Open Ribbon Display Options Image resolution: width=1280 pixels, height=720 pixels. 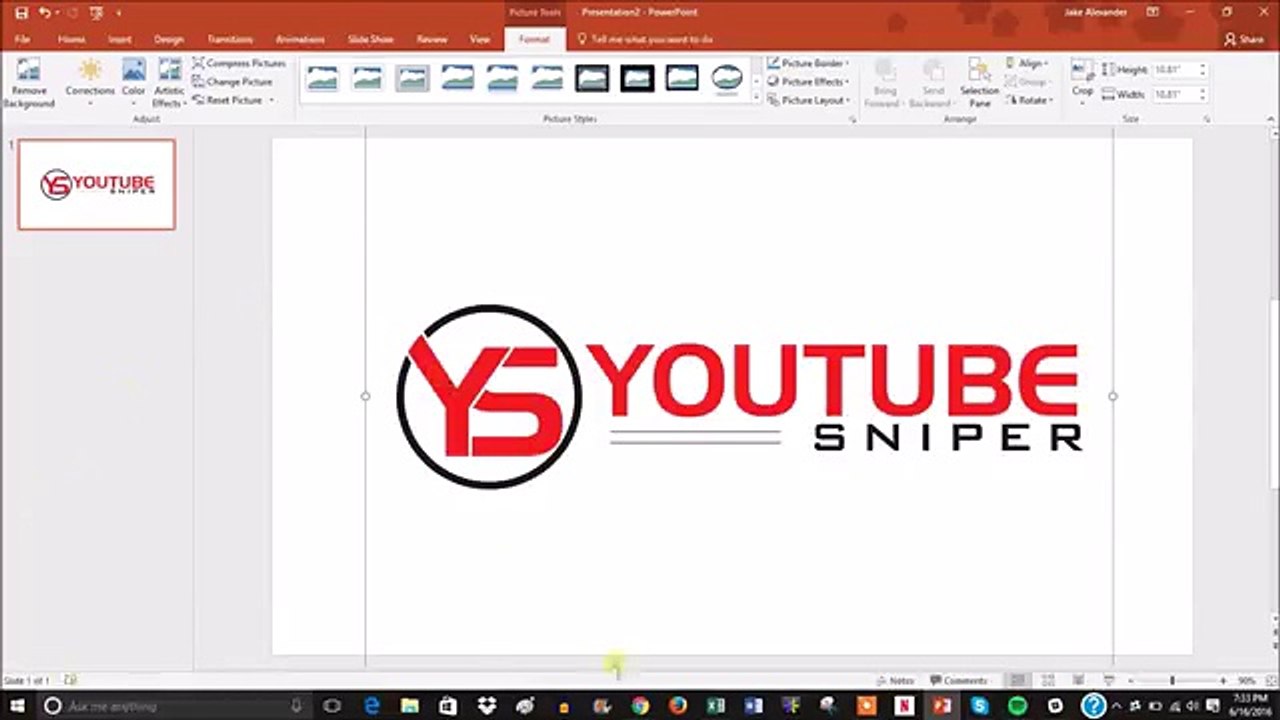click(x=1152, y=12)
